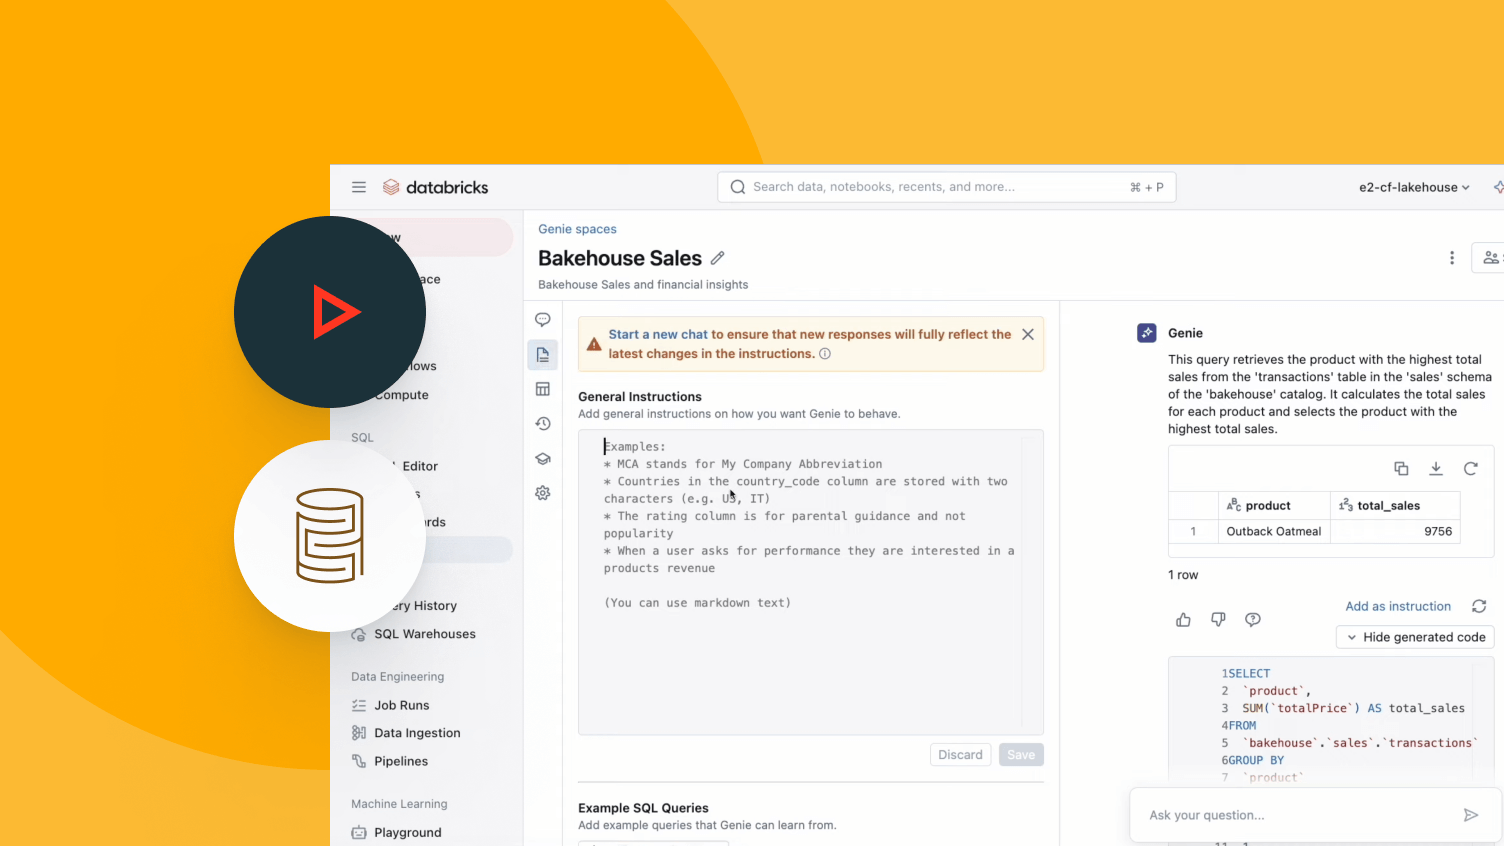This screenshot has width=1504, height=846.
Task: Refresh the result table
Action: (1471, 468)
